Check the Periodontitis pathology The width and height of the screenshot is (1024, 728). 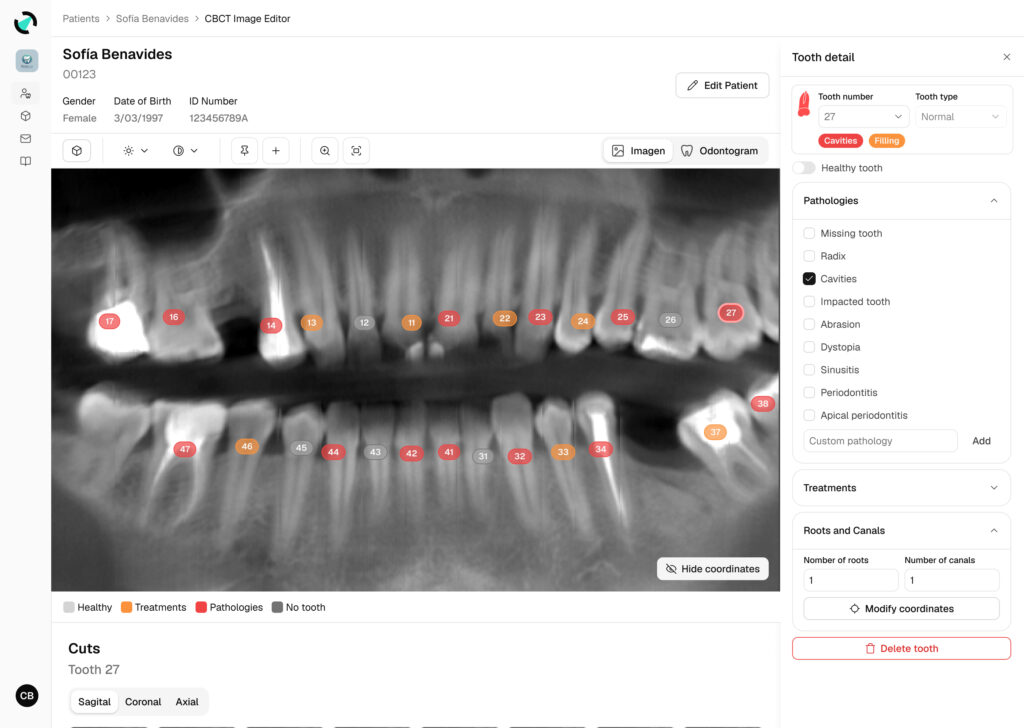tap(809, 392)
